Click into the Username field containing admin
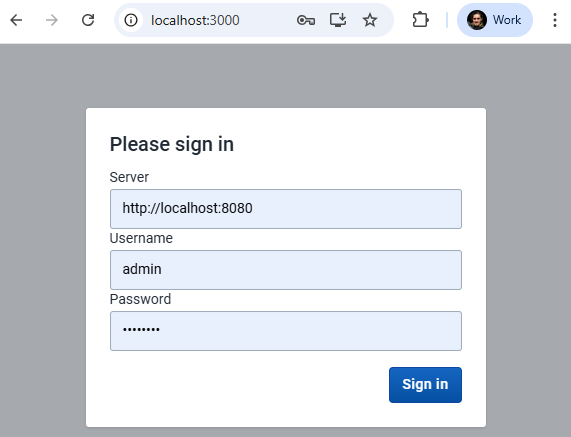This screenshot has width=571, height=437. pos(286,270)
